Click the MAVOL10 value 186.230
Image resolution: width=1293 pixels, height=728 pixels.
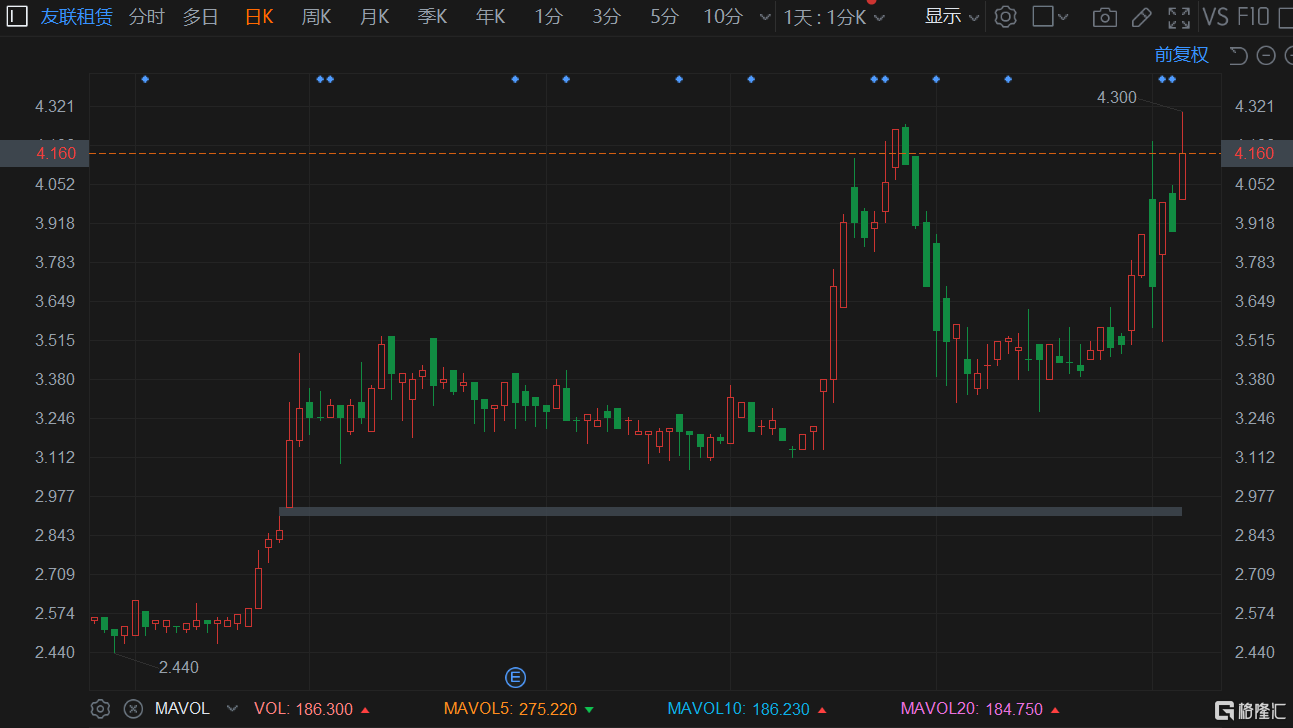781,709
